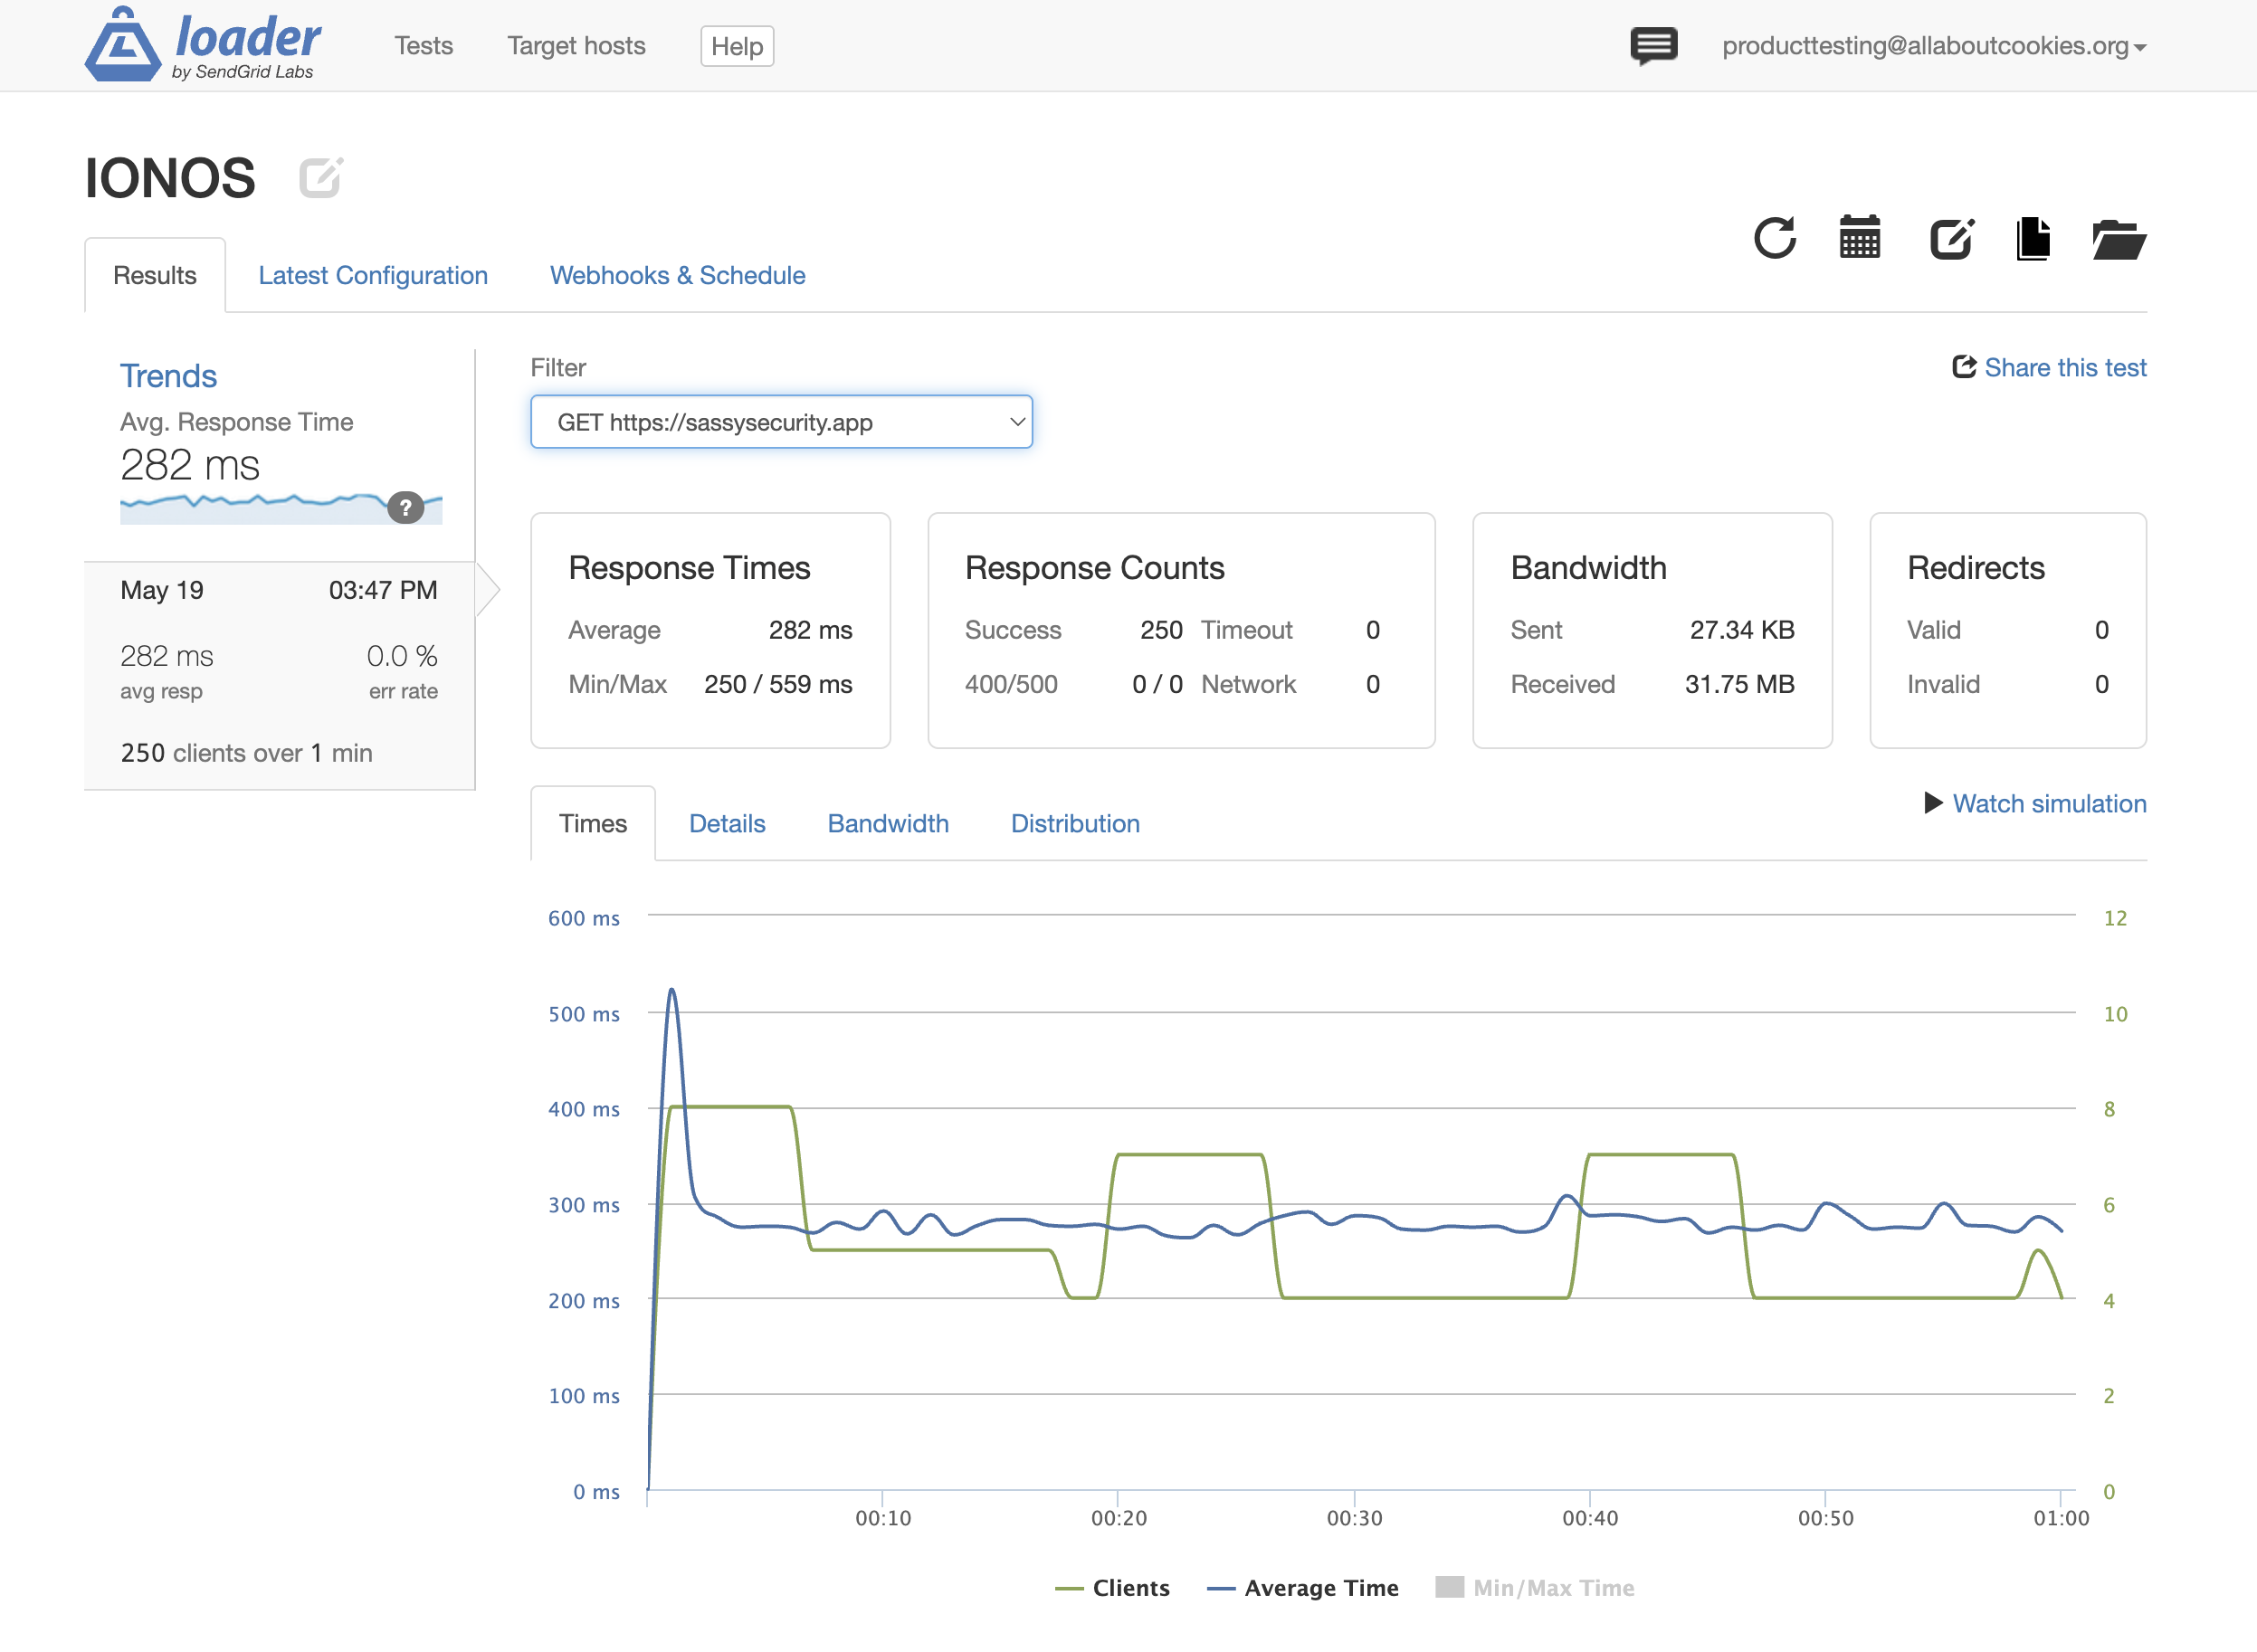Image resolution: width=2257 pixels, height=1652 pixels.
Task: Click the edit test icon in toolbar
Action: click(1951, 238)
